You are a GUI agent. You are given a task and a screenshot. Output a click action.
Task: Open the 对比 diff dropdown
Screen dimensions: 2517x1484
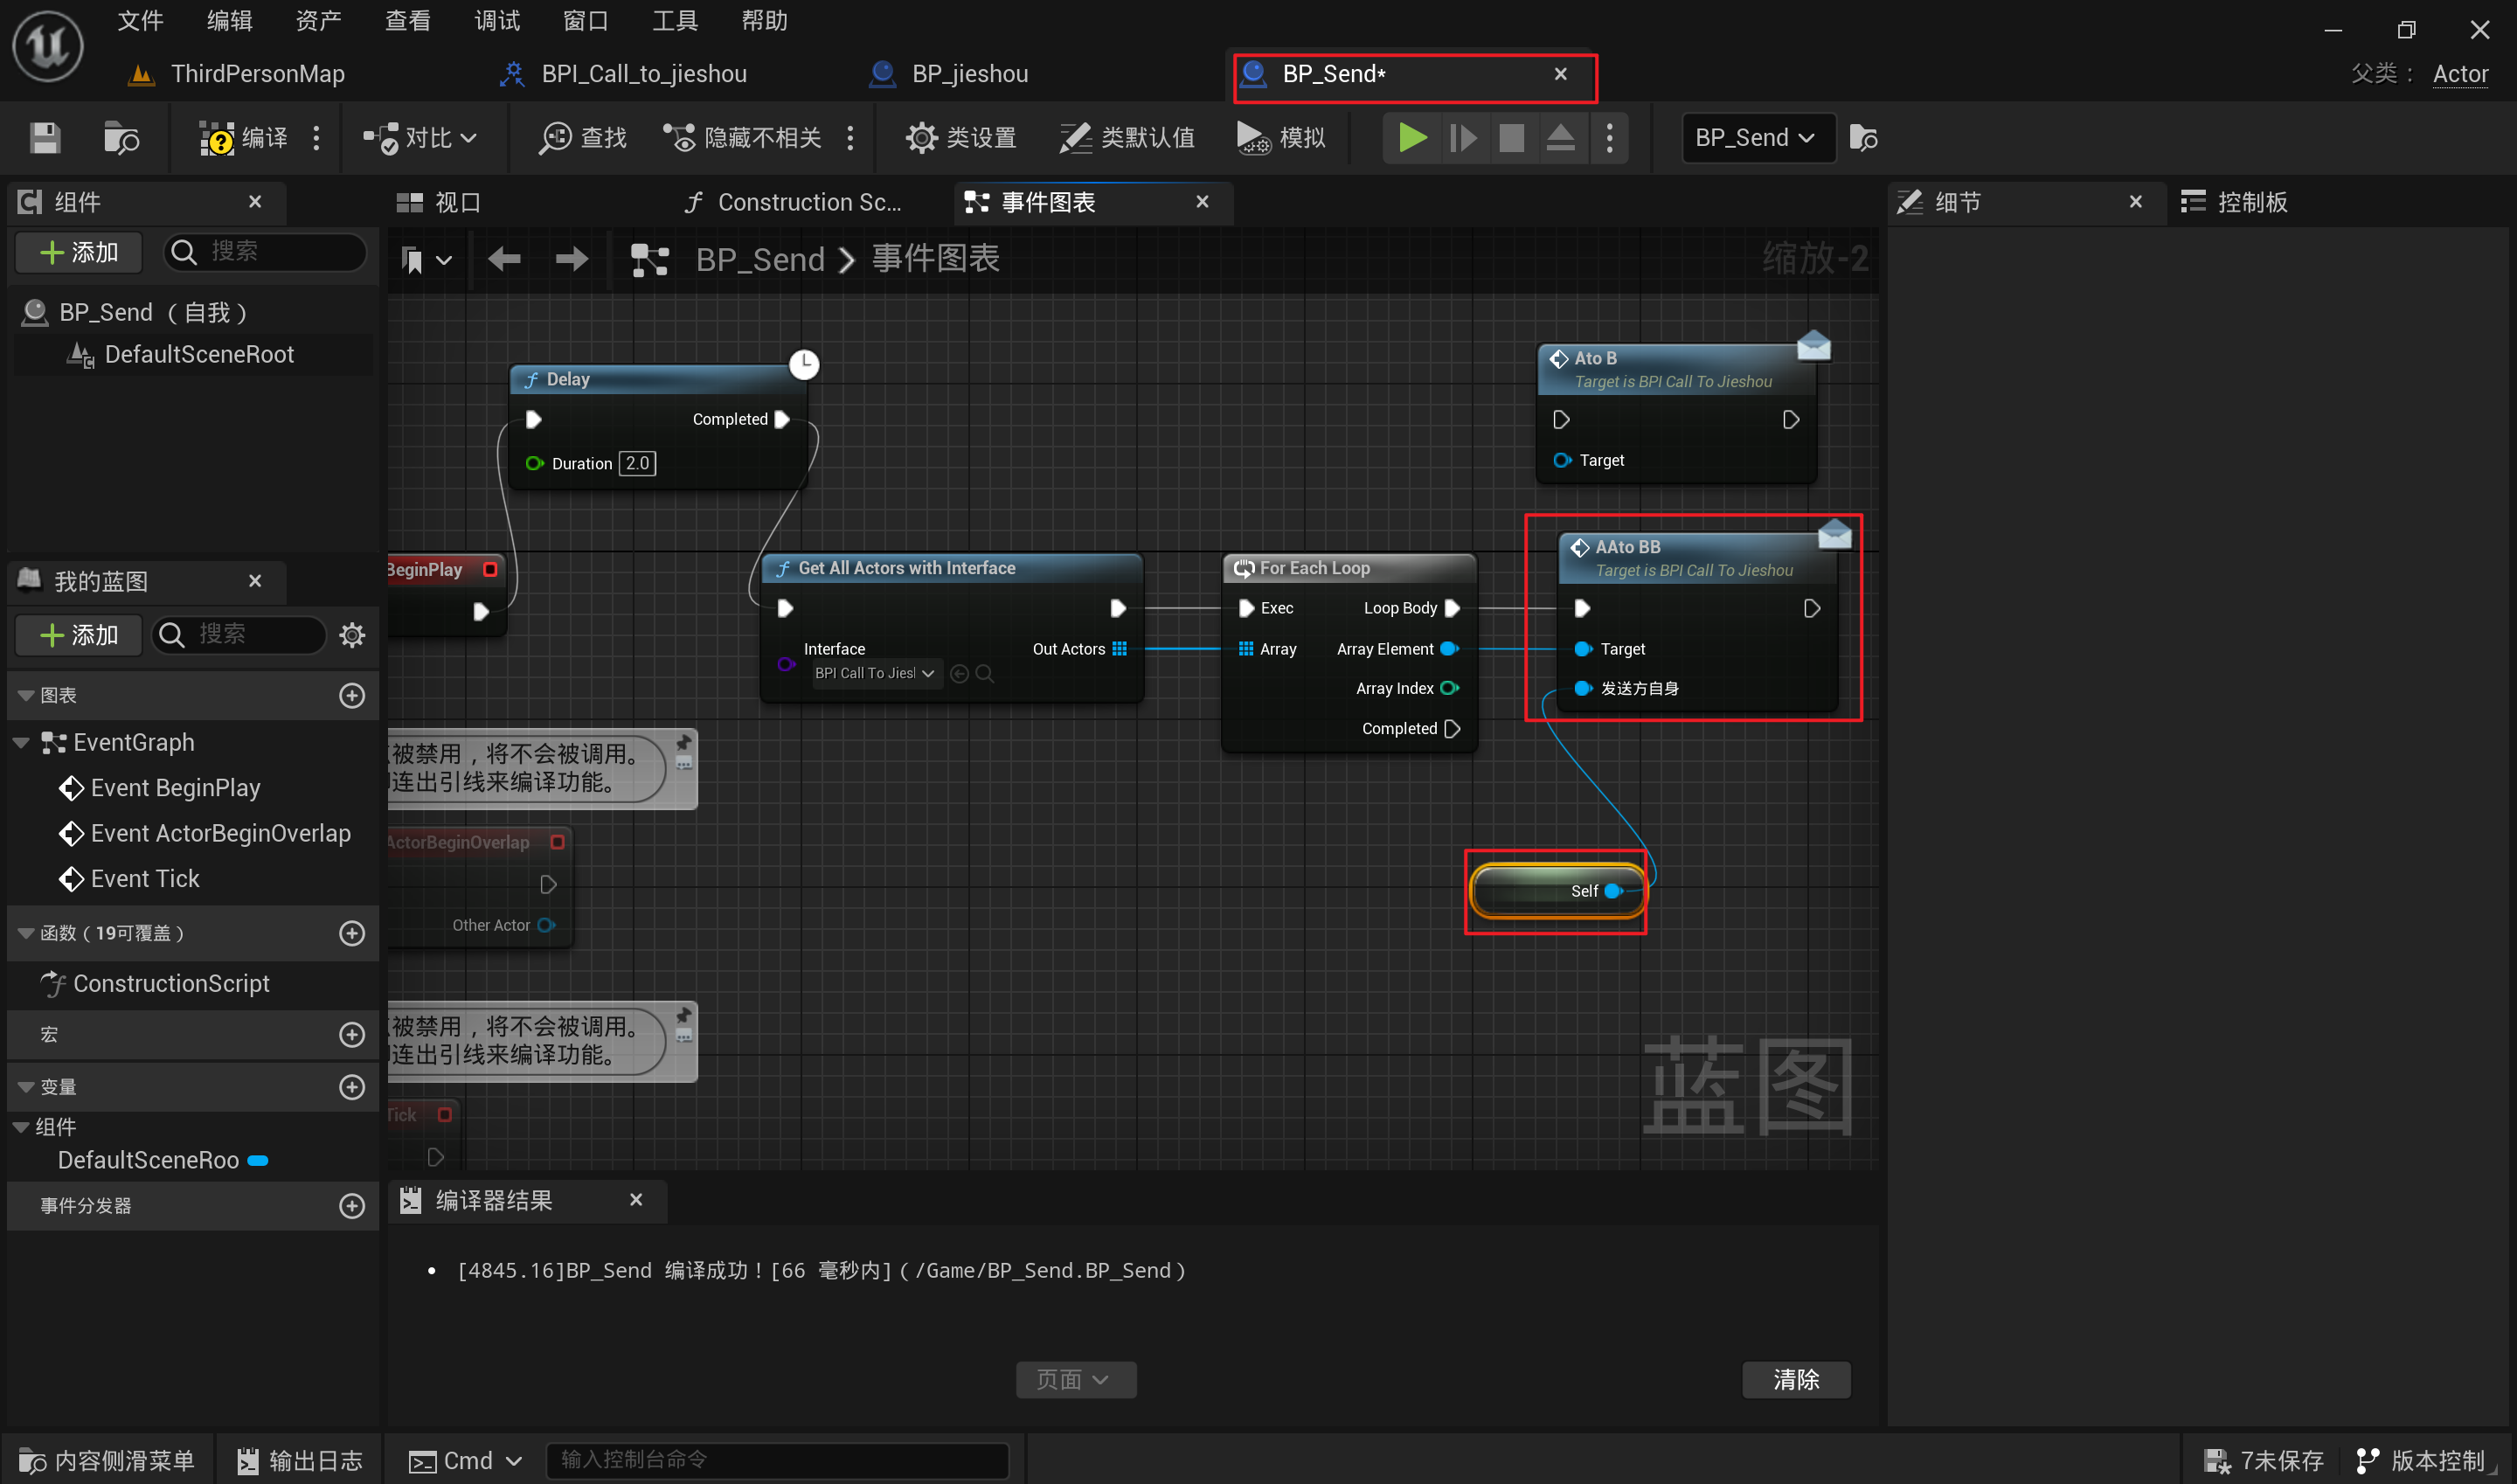(419, 138)
